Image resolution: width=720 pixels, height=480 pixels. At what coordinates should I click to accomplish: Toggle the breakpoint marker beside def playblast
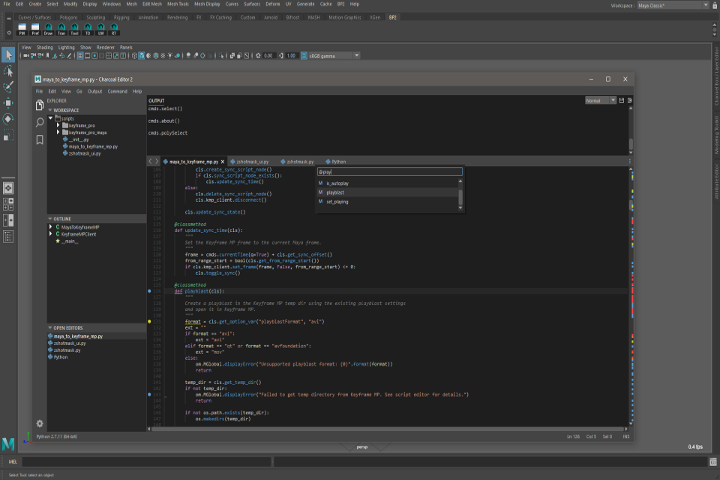point(149,291)
